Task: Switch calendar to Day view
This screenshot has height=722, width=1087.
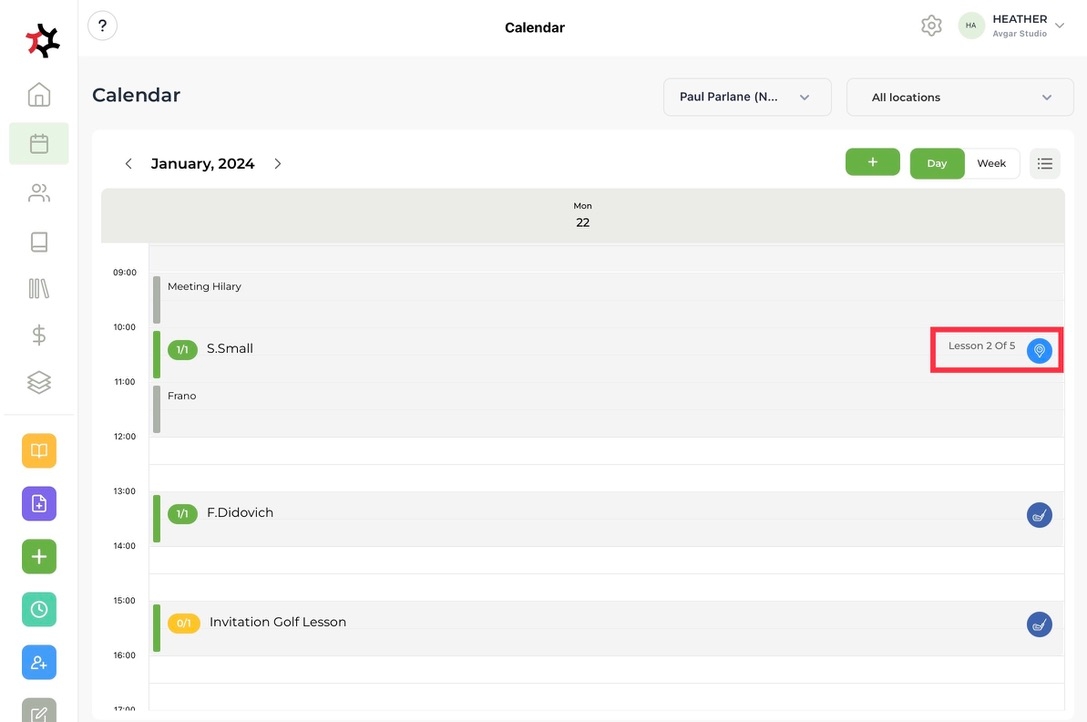Action: coord(936,163)
